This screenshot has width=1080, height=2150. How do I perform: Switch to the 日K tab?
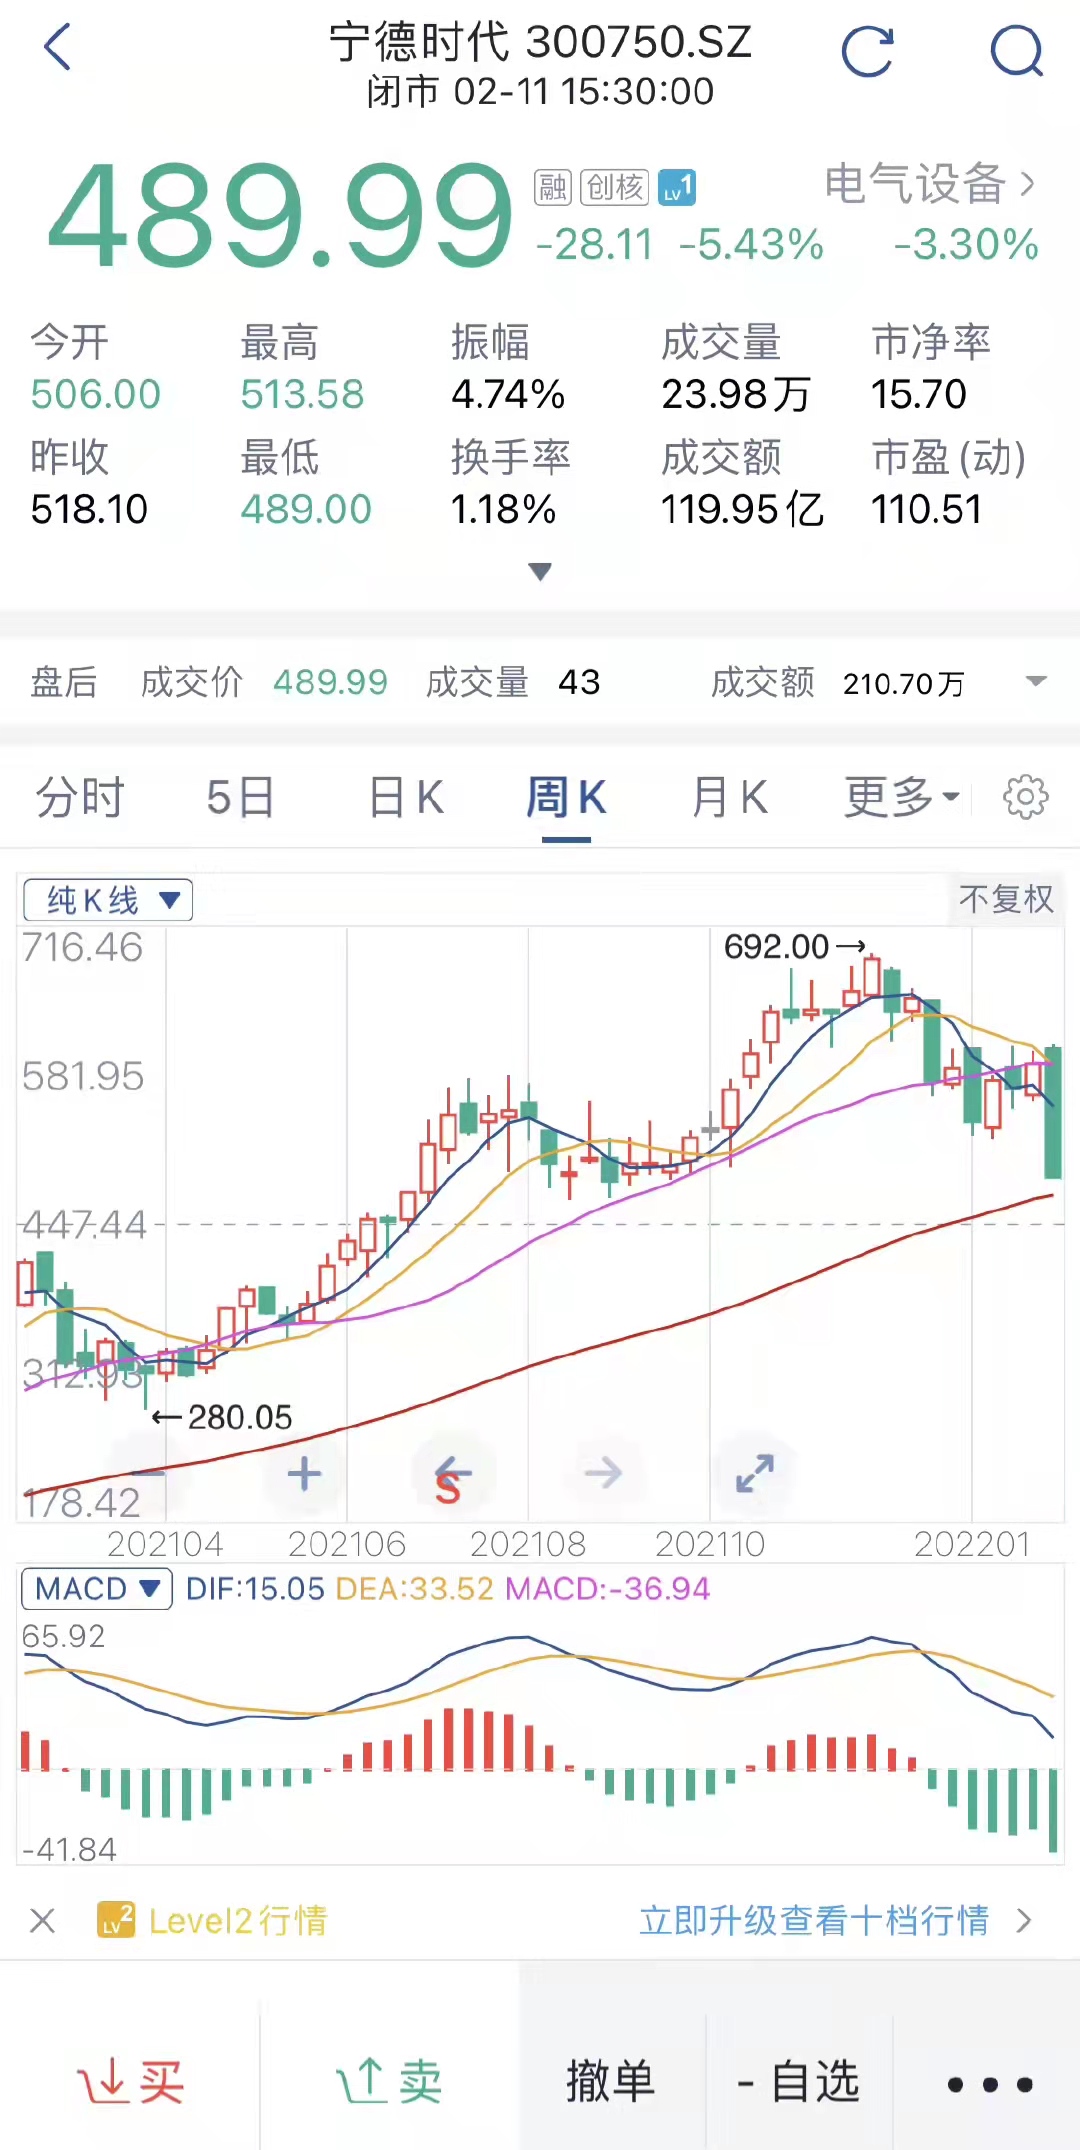coord(406,798)
